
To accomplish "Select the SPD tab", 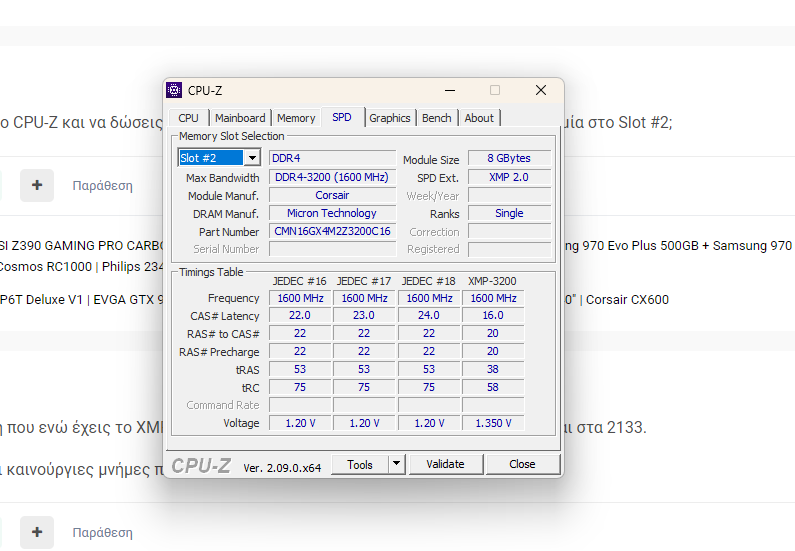I will [342, 117].
